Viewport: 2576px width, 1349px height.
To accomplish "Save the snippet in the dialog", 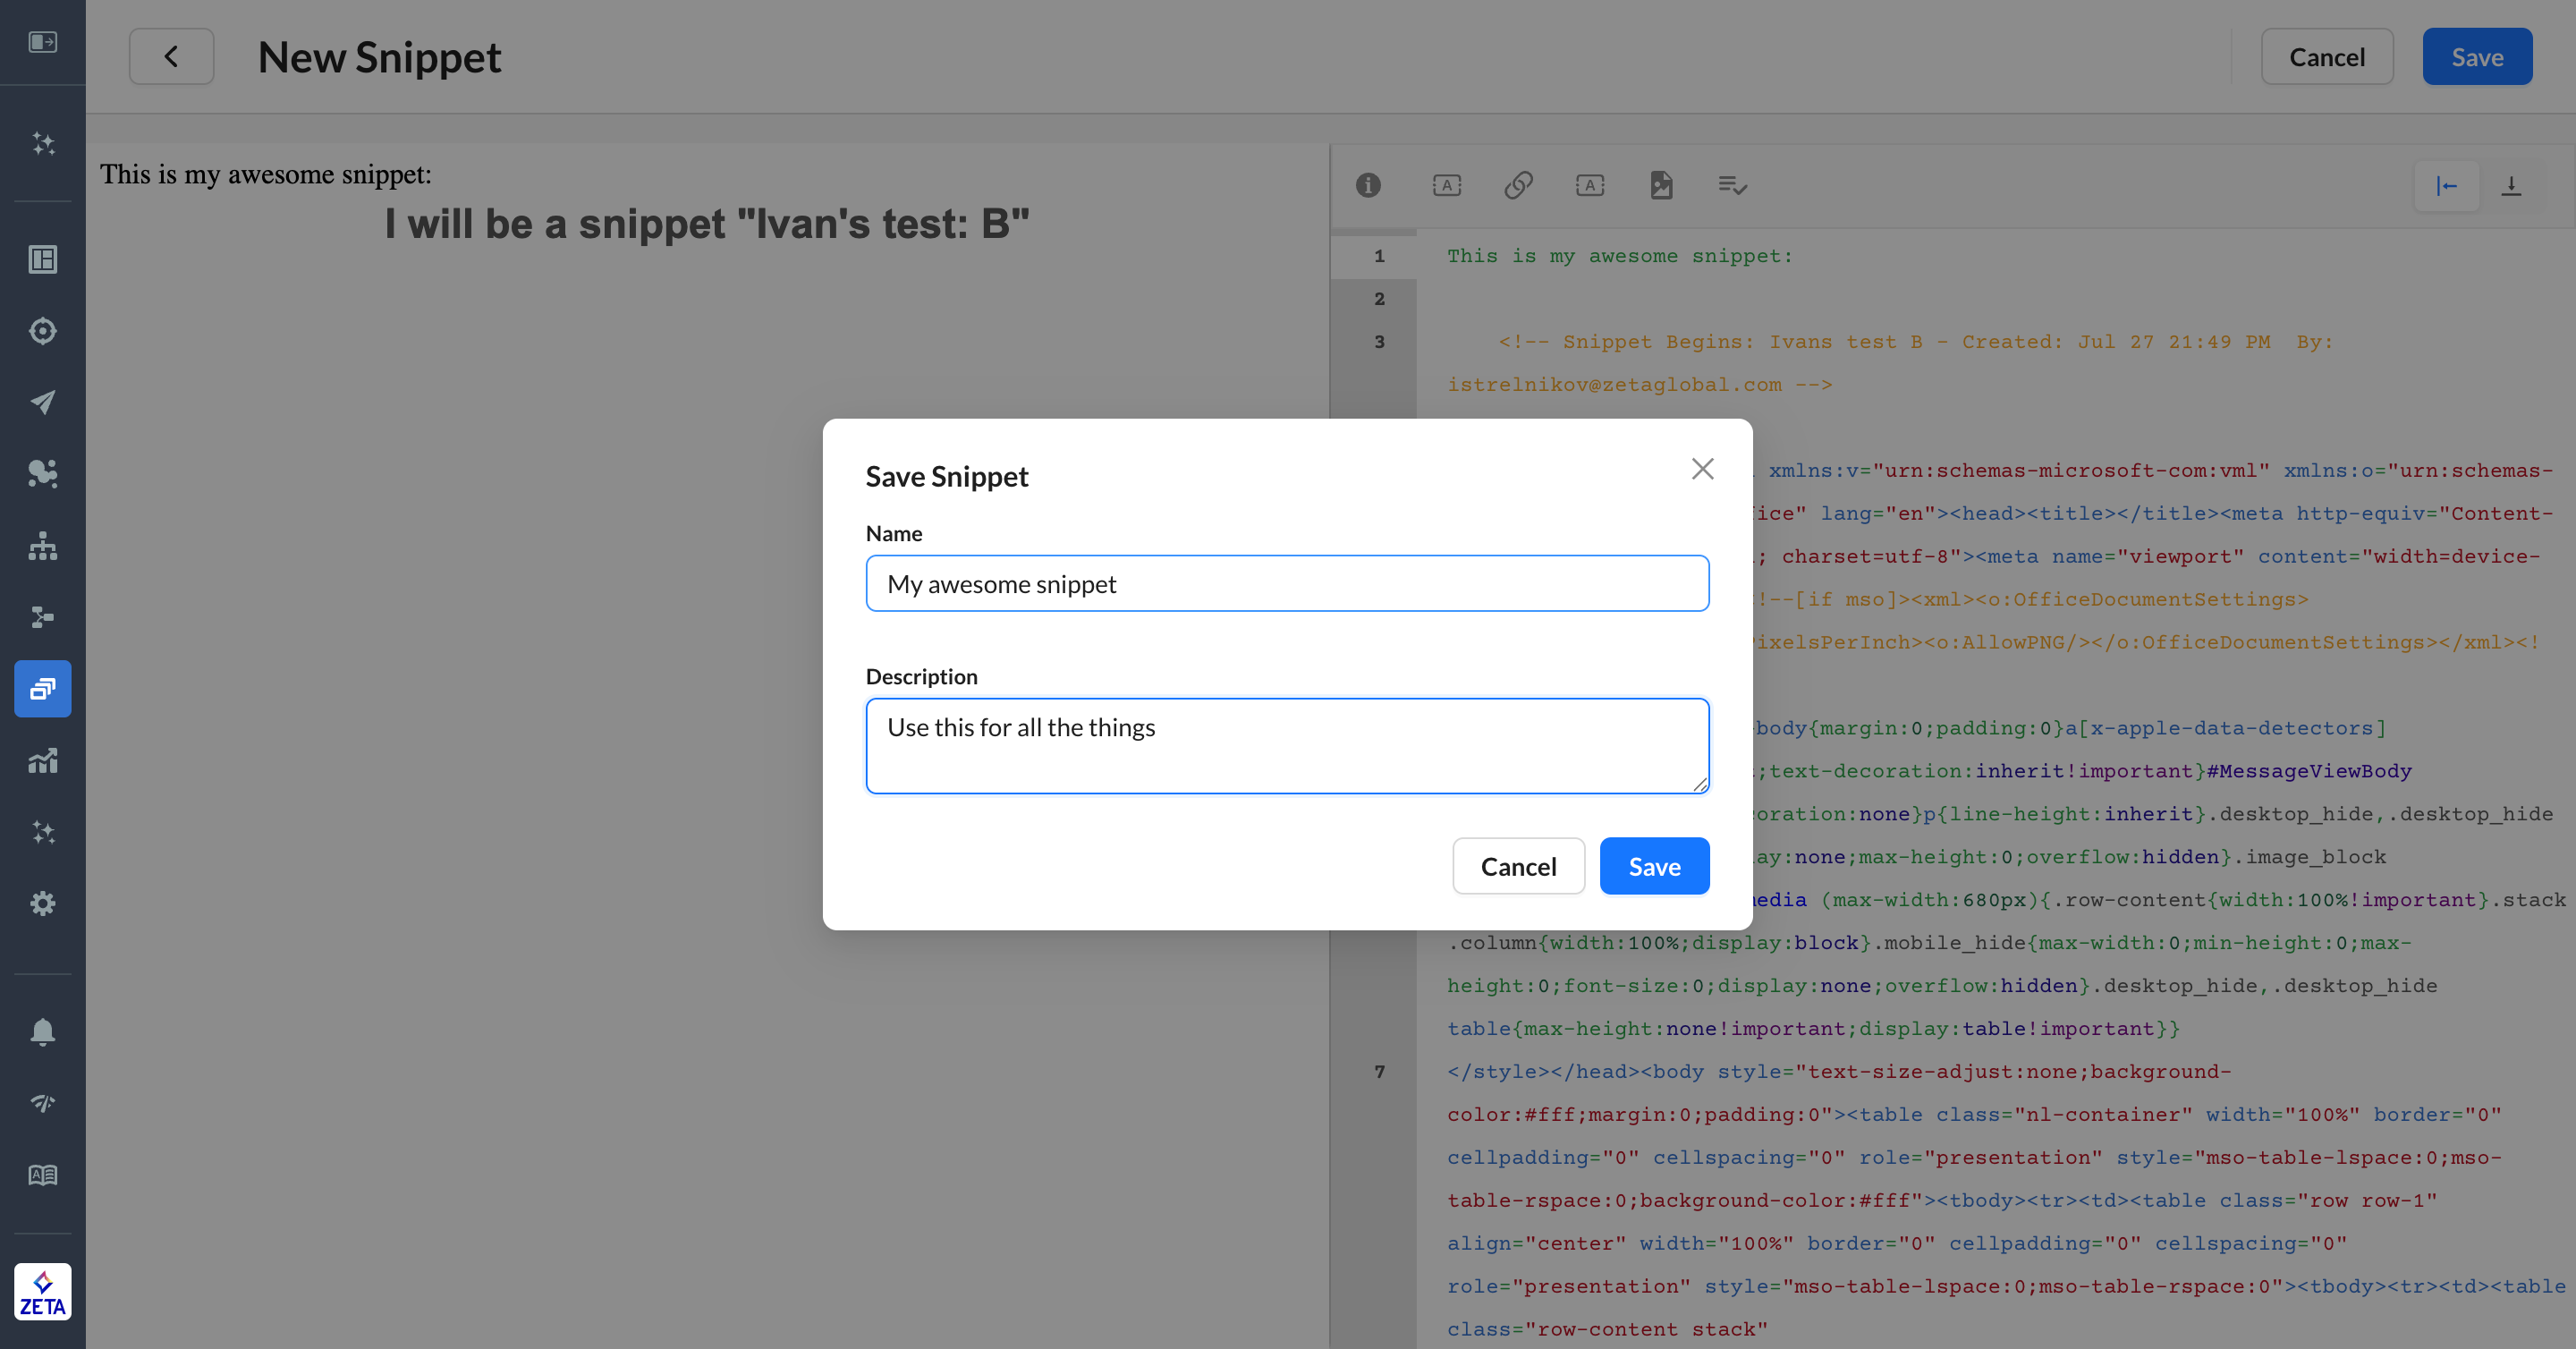I will click(1654, 866).
